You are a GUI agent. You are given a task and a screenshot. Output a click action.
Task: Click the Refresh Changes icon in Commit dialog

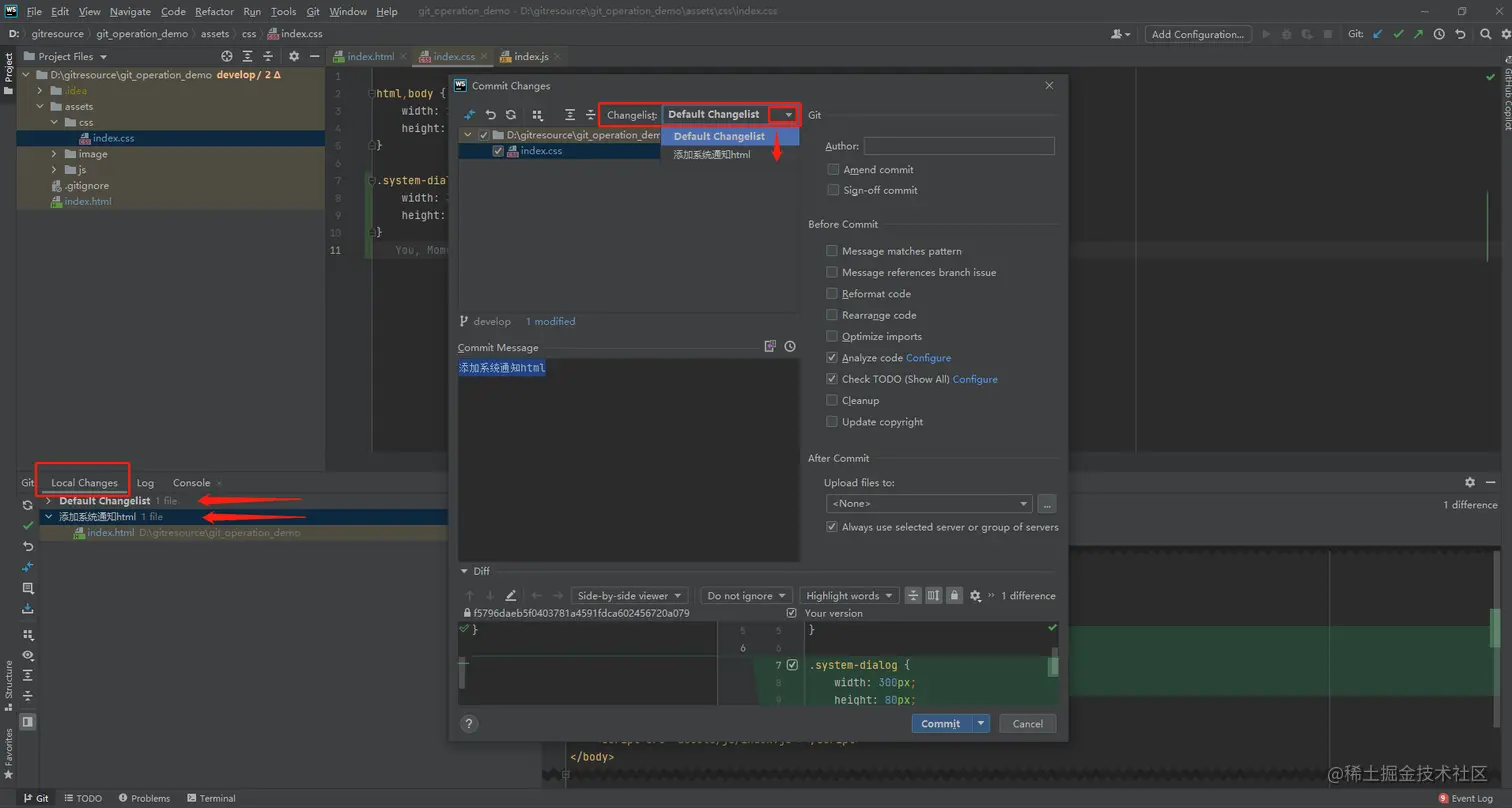tap(512, 114)
